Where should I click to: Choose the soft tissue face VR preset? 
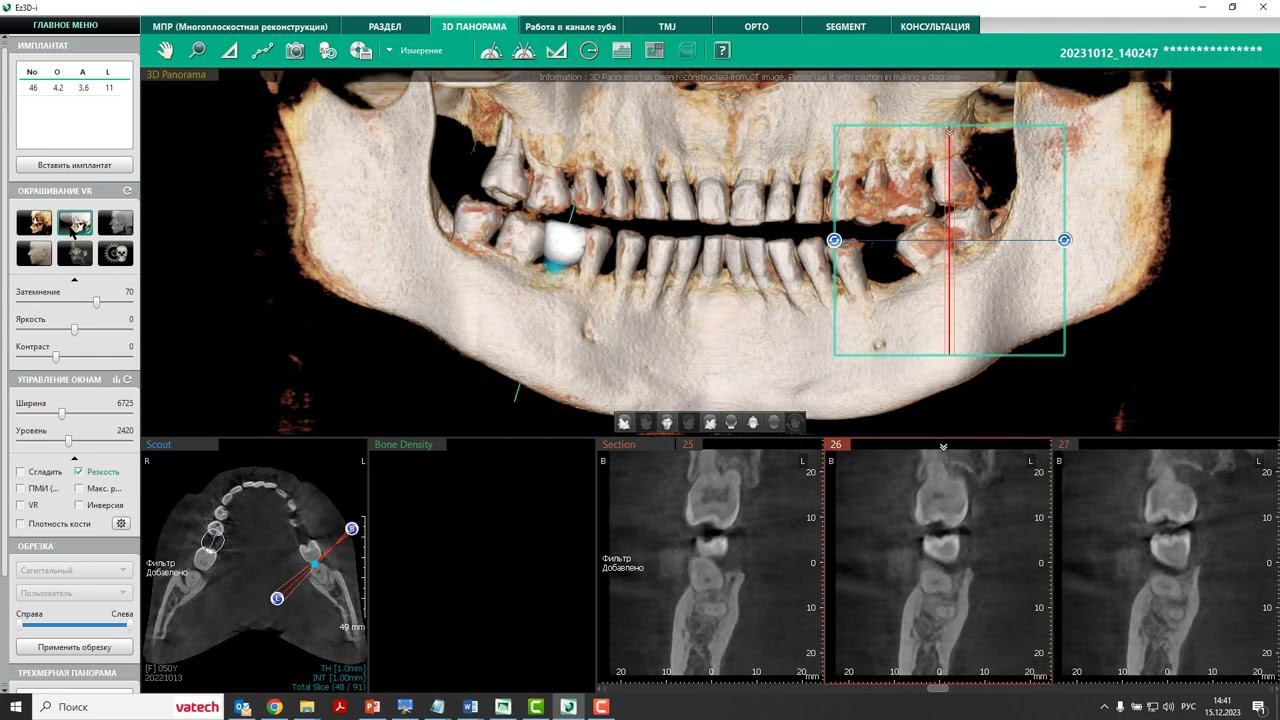(x=34, y=253)
